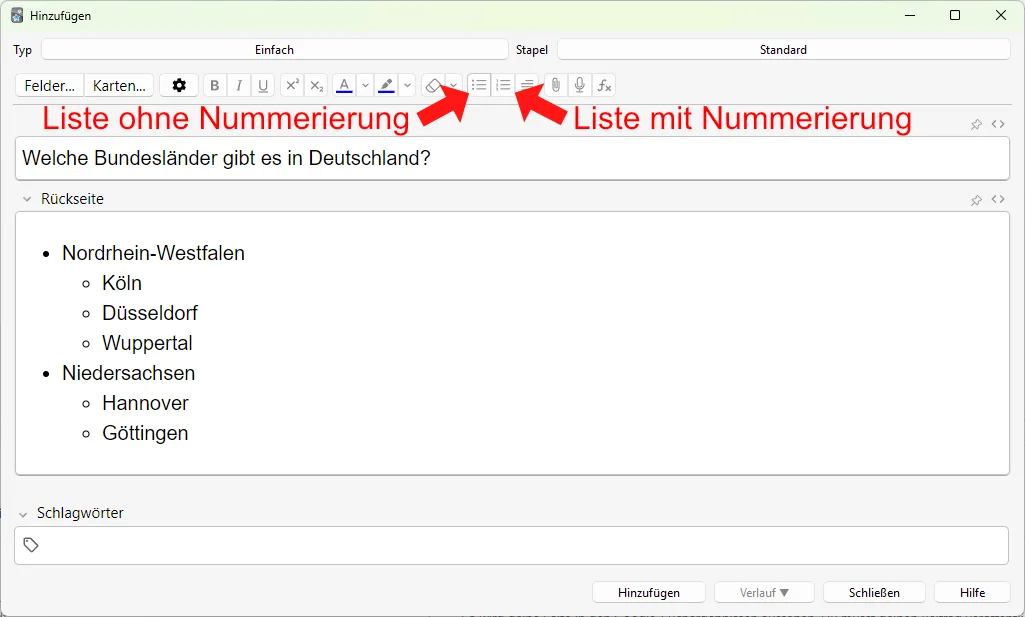Click the Schließen button
The image size is (1025, 617).
tap(874, 593)
